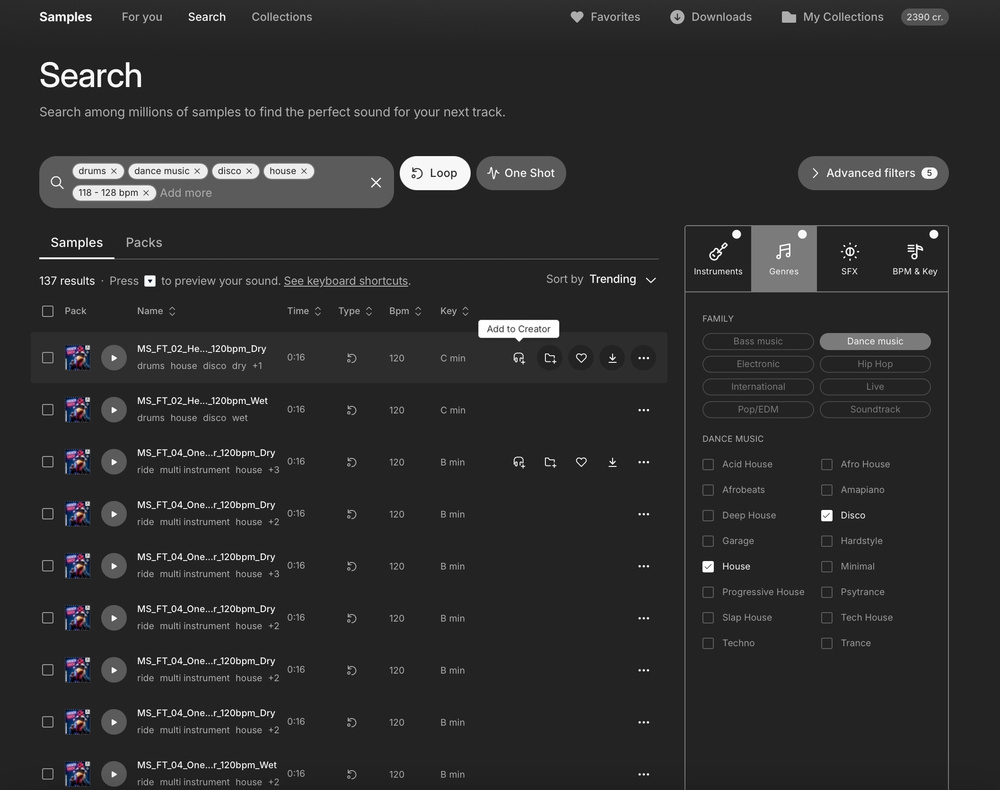Clear all search tags with X icon
This screenshot has width=1000, height=790.
click(x=376, y=182)
